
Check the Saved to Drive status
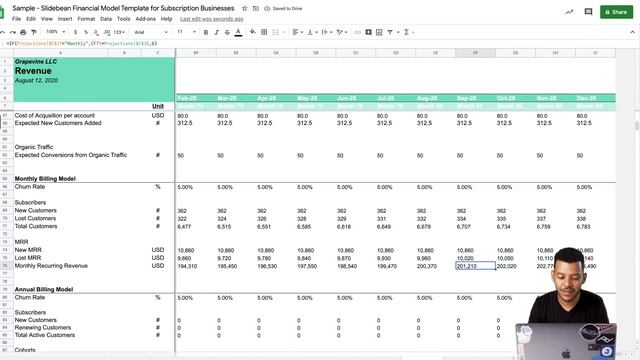click(283, 9)
